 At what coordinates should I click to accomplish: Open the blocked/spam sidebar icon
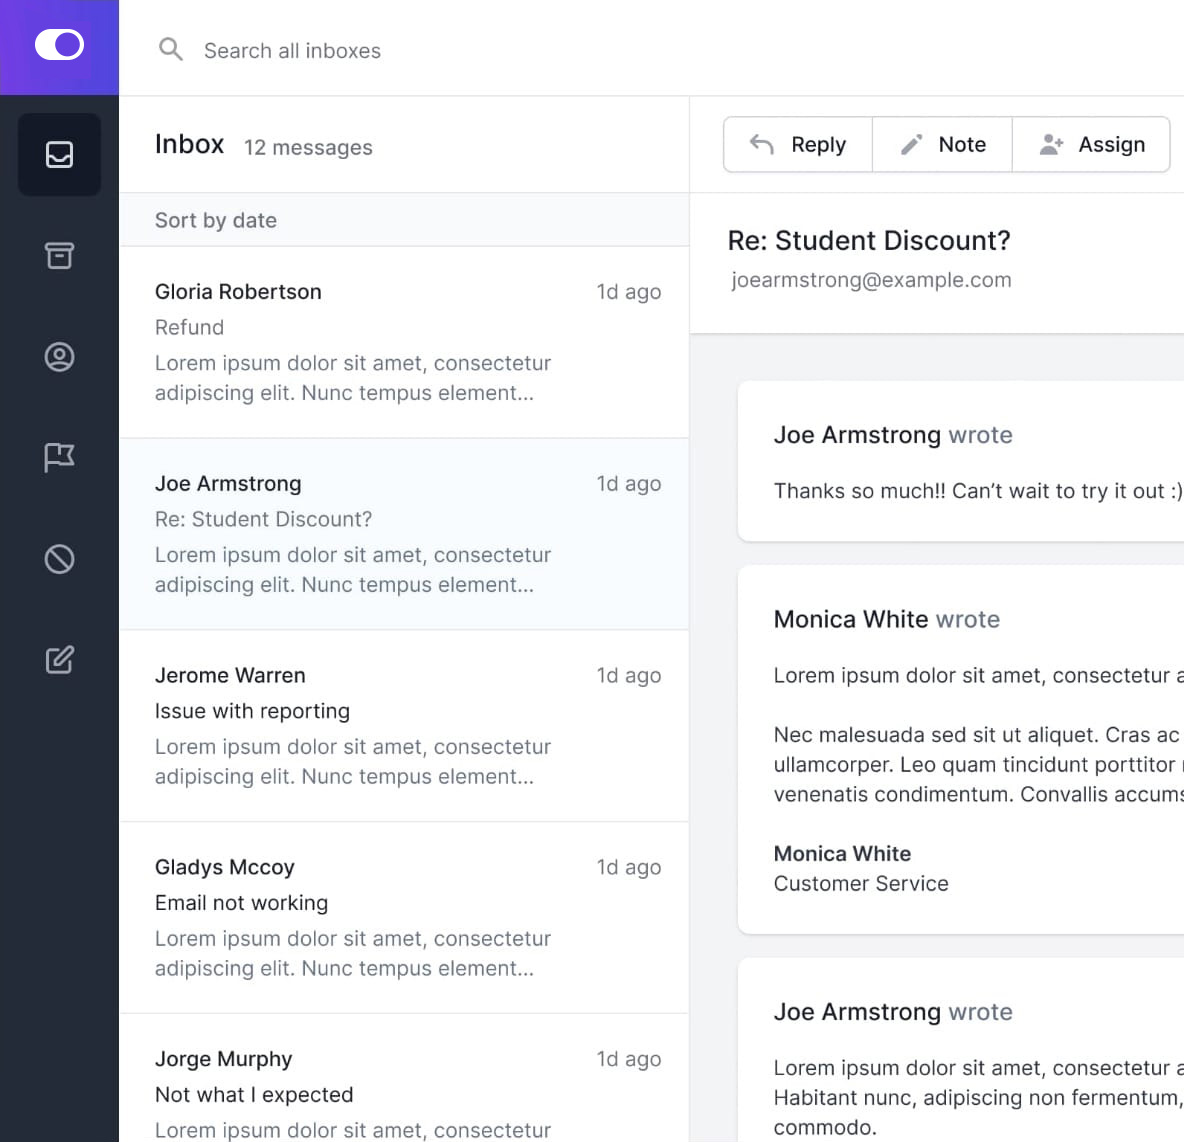(x=59, y=559)
